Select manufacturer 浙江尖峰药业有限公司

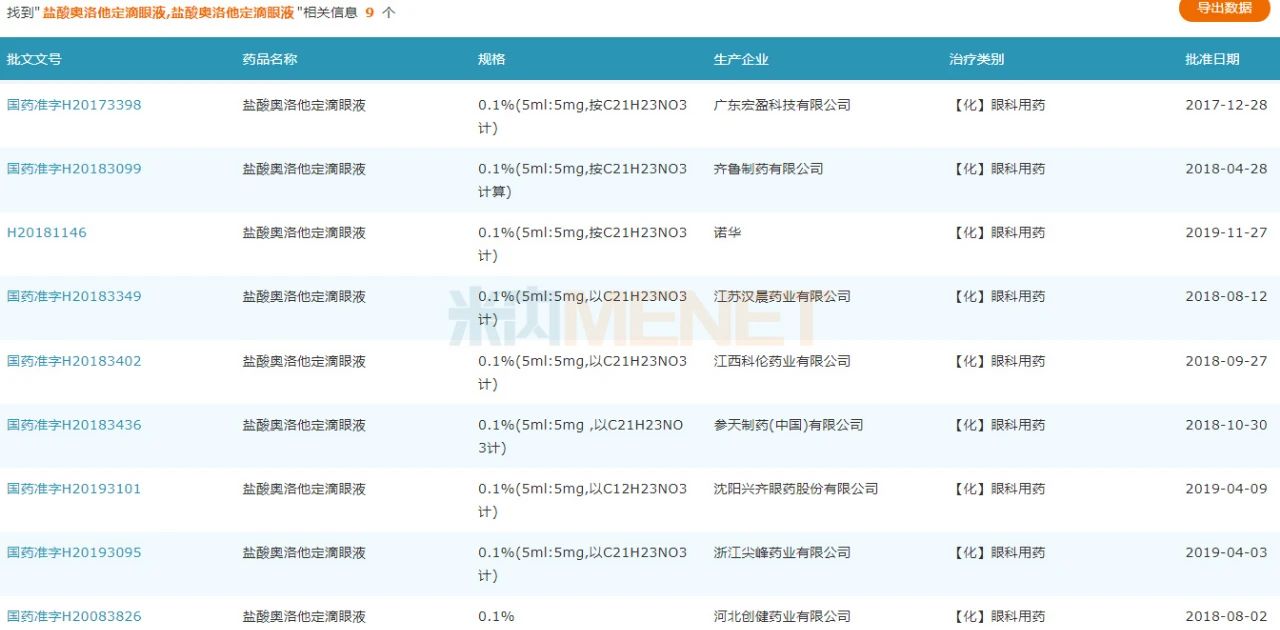coord(782,553)
